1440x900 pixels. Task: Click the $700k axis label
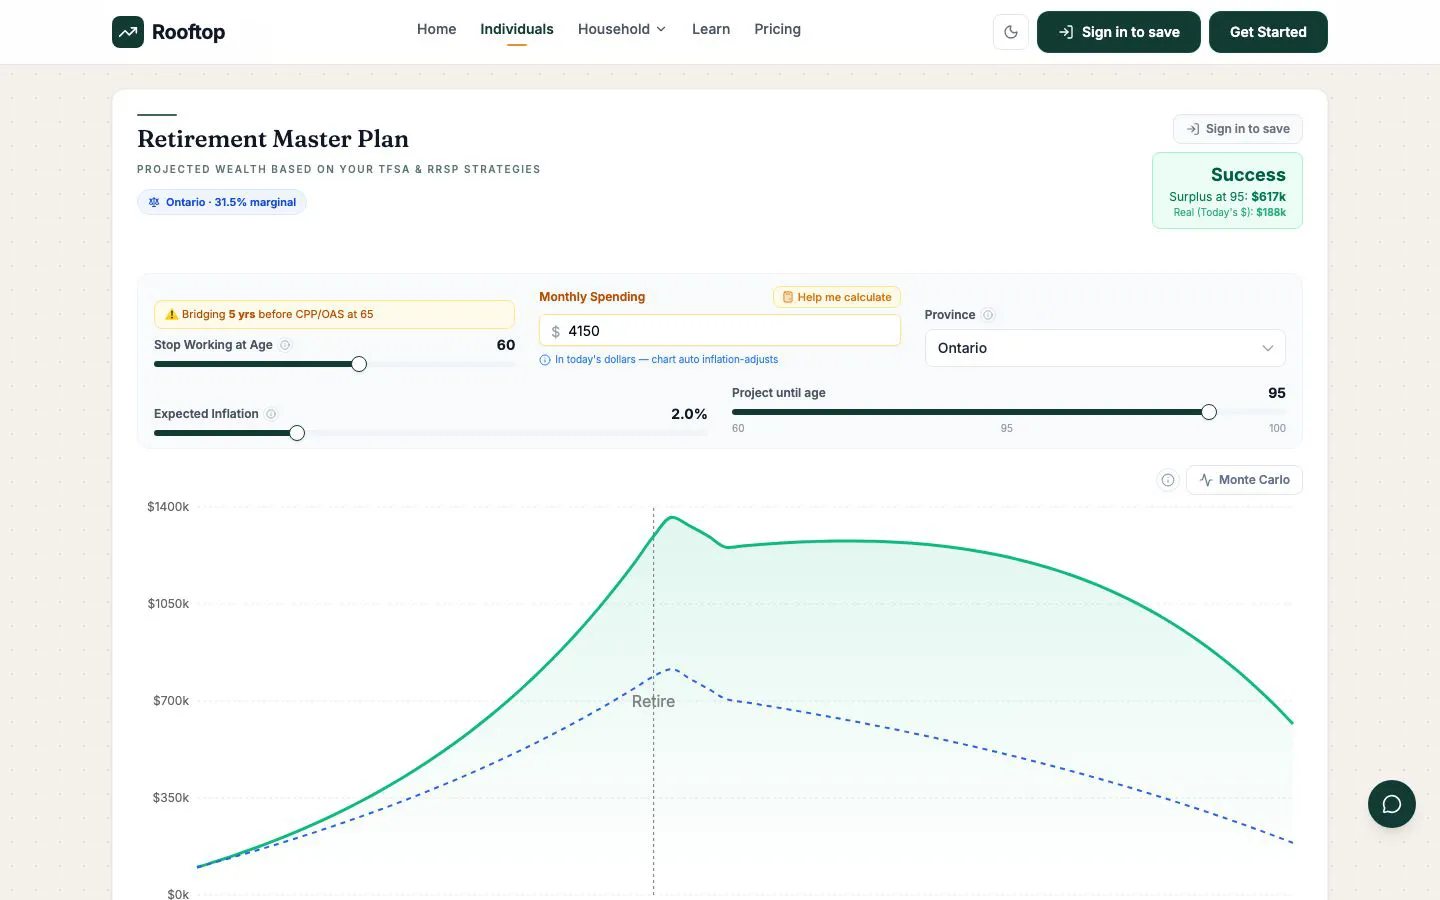(x=171, y=701)
